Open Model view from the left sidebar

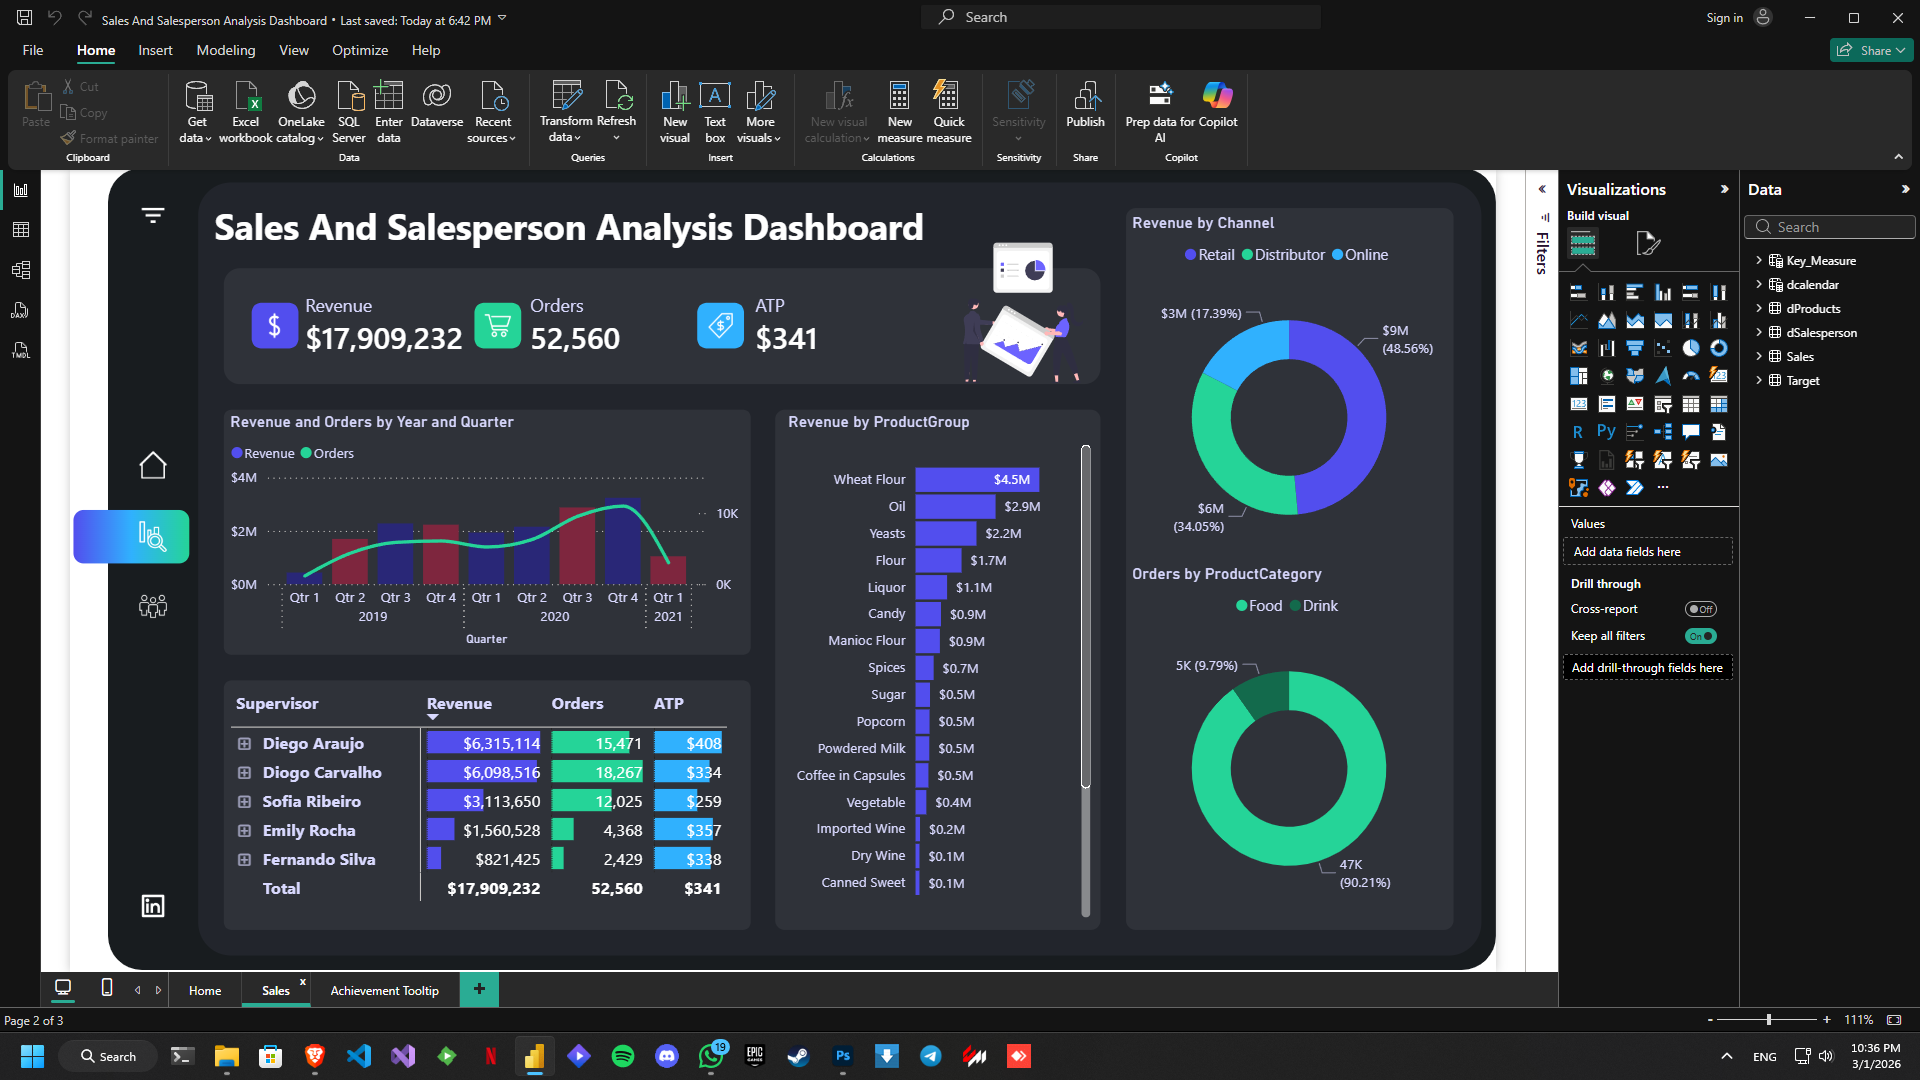[20, 269]
